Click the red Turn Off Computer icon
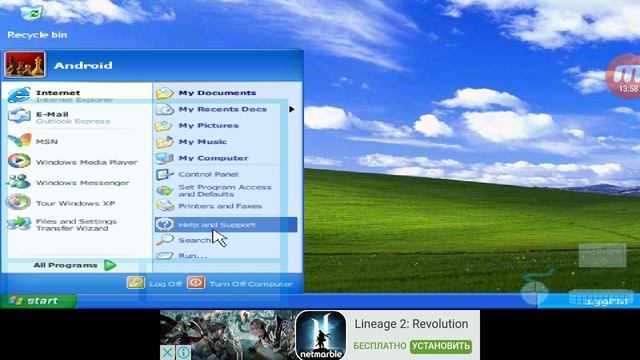640x360 pixels. 196,283
